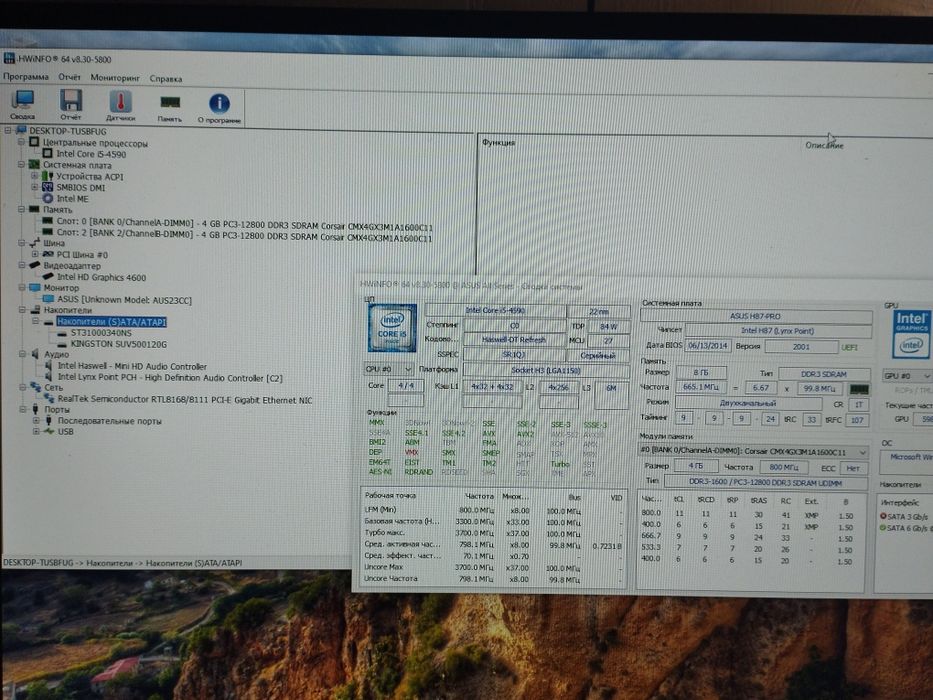
Task: Click the Socket H3 (LGA1150) platform field
Action: click(x=546, y=370)
